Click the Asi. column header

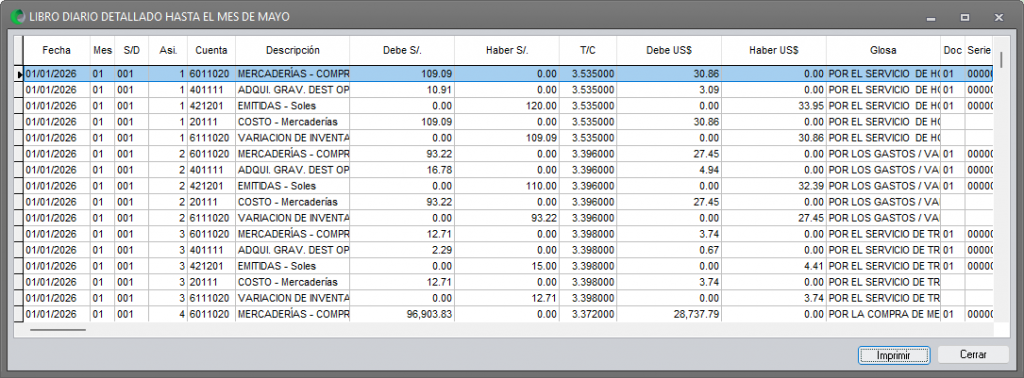[x=168, y=50]
